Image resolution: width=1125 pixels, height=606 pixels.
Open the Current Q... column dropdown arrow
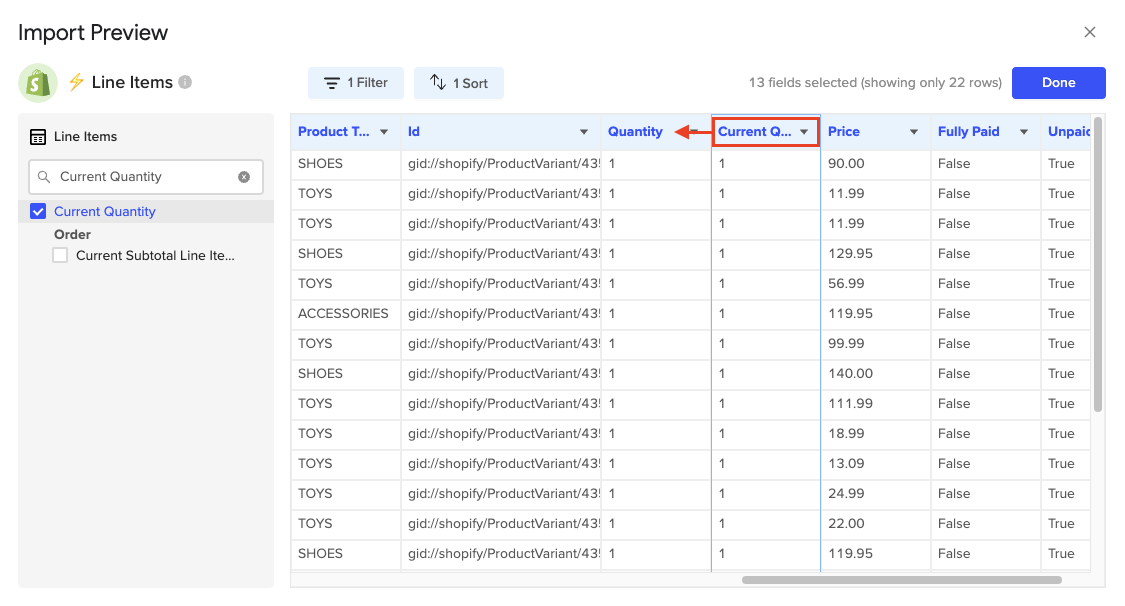(x=804, y=132)
